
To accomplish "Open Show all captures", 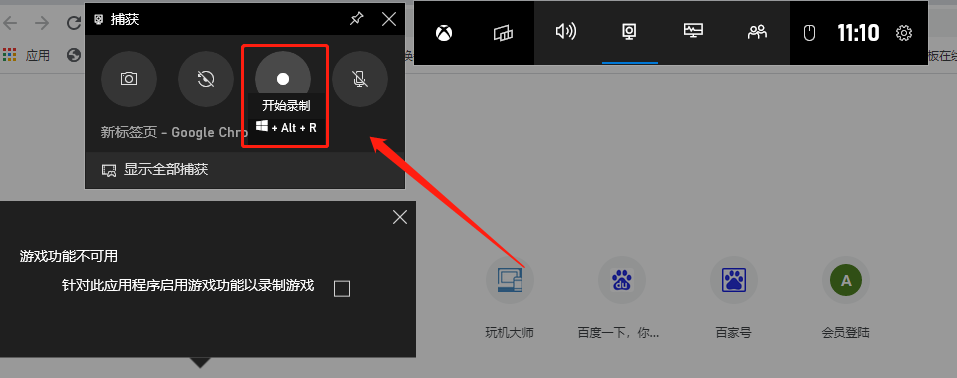I will (x=155, y=170).
